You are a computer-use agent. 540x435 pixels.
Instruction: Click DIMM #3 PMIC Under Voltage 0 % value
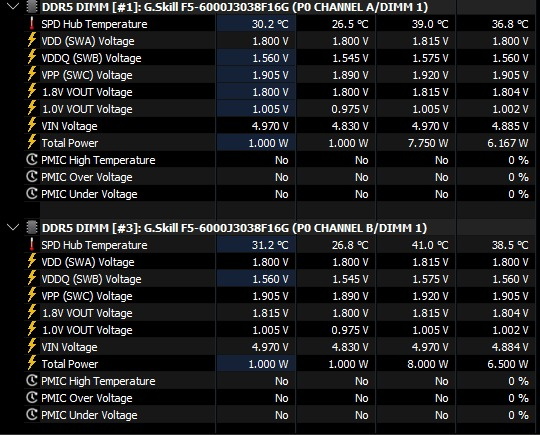(x=518, y=415)
